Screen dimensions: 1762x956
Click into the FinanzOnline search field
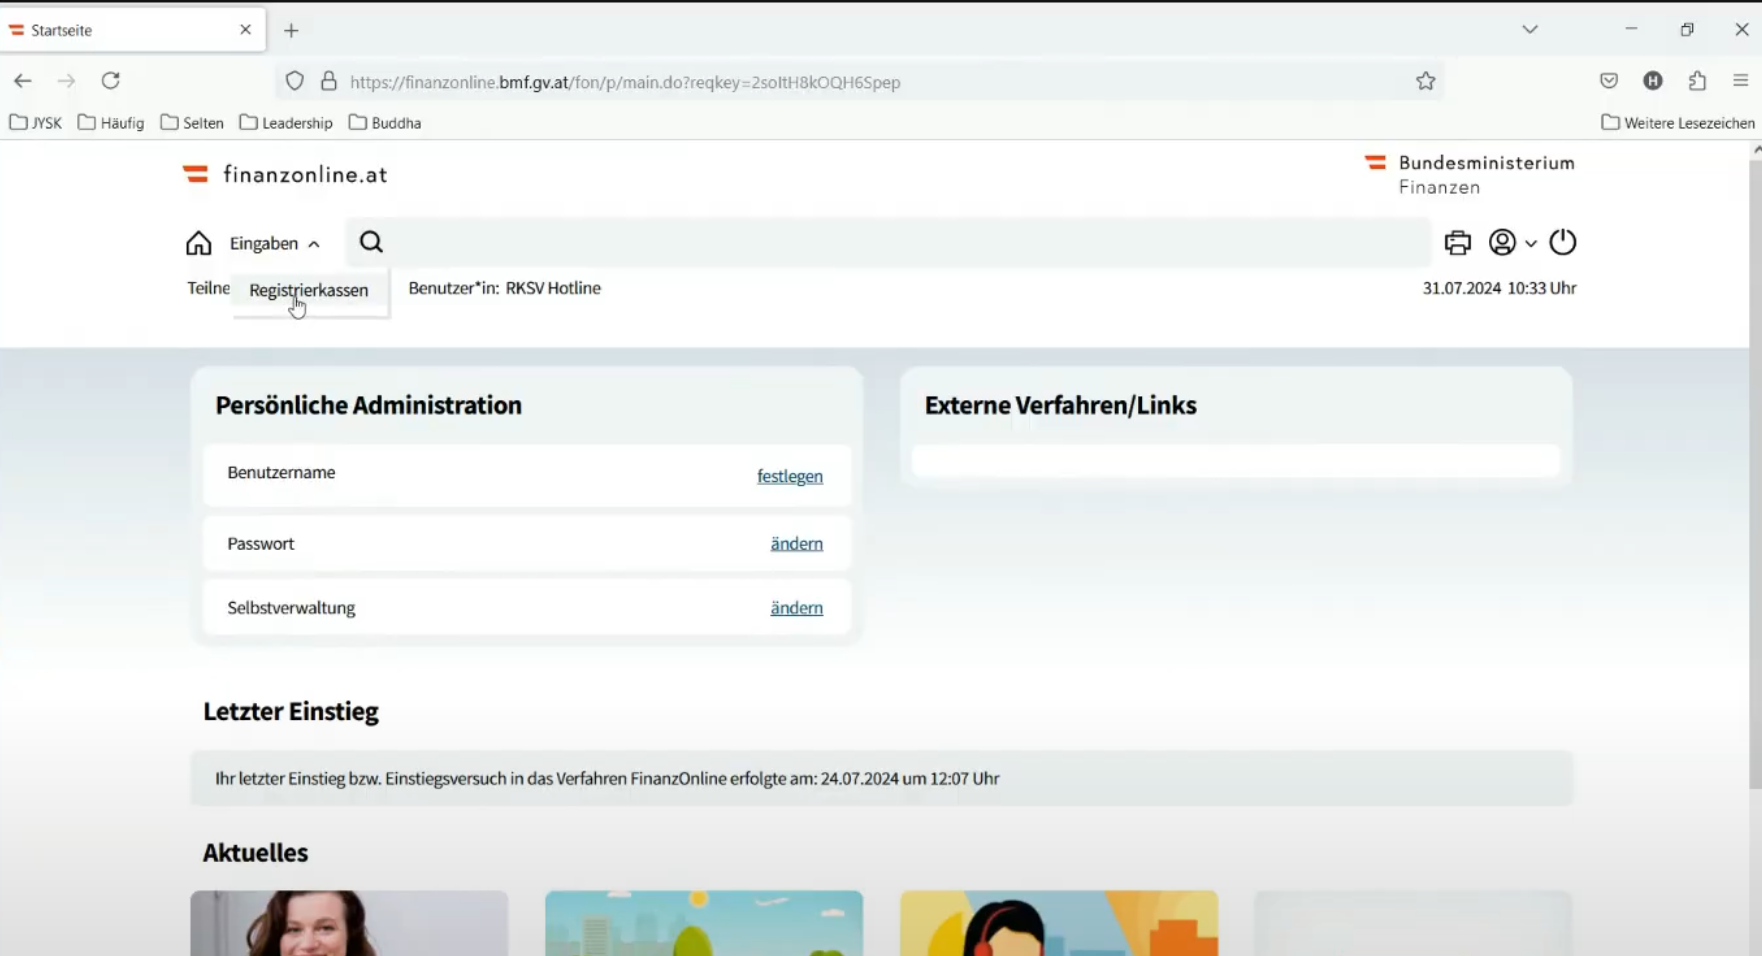coord(900,242)
